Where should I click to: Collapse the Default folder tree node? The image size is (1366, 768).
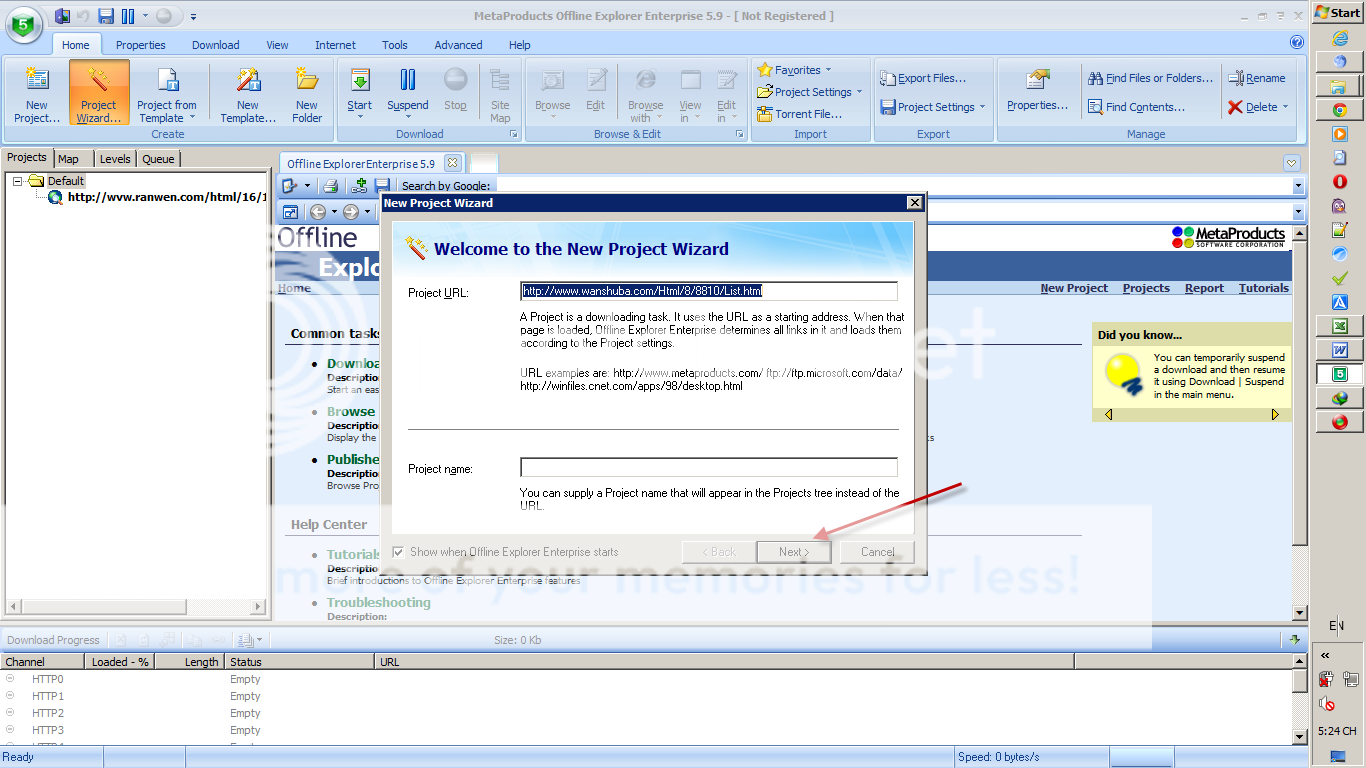click(x=18, y=181)
